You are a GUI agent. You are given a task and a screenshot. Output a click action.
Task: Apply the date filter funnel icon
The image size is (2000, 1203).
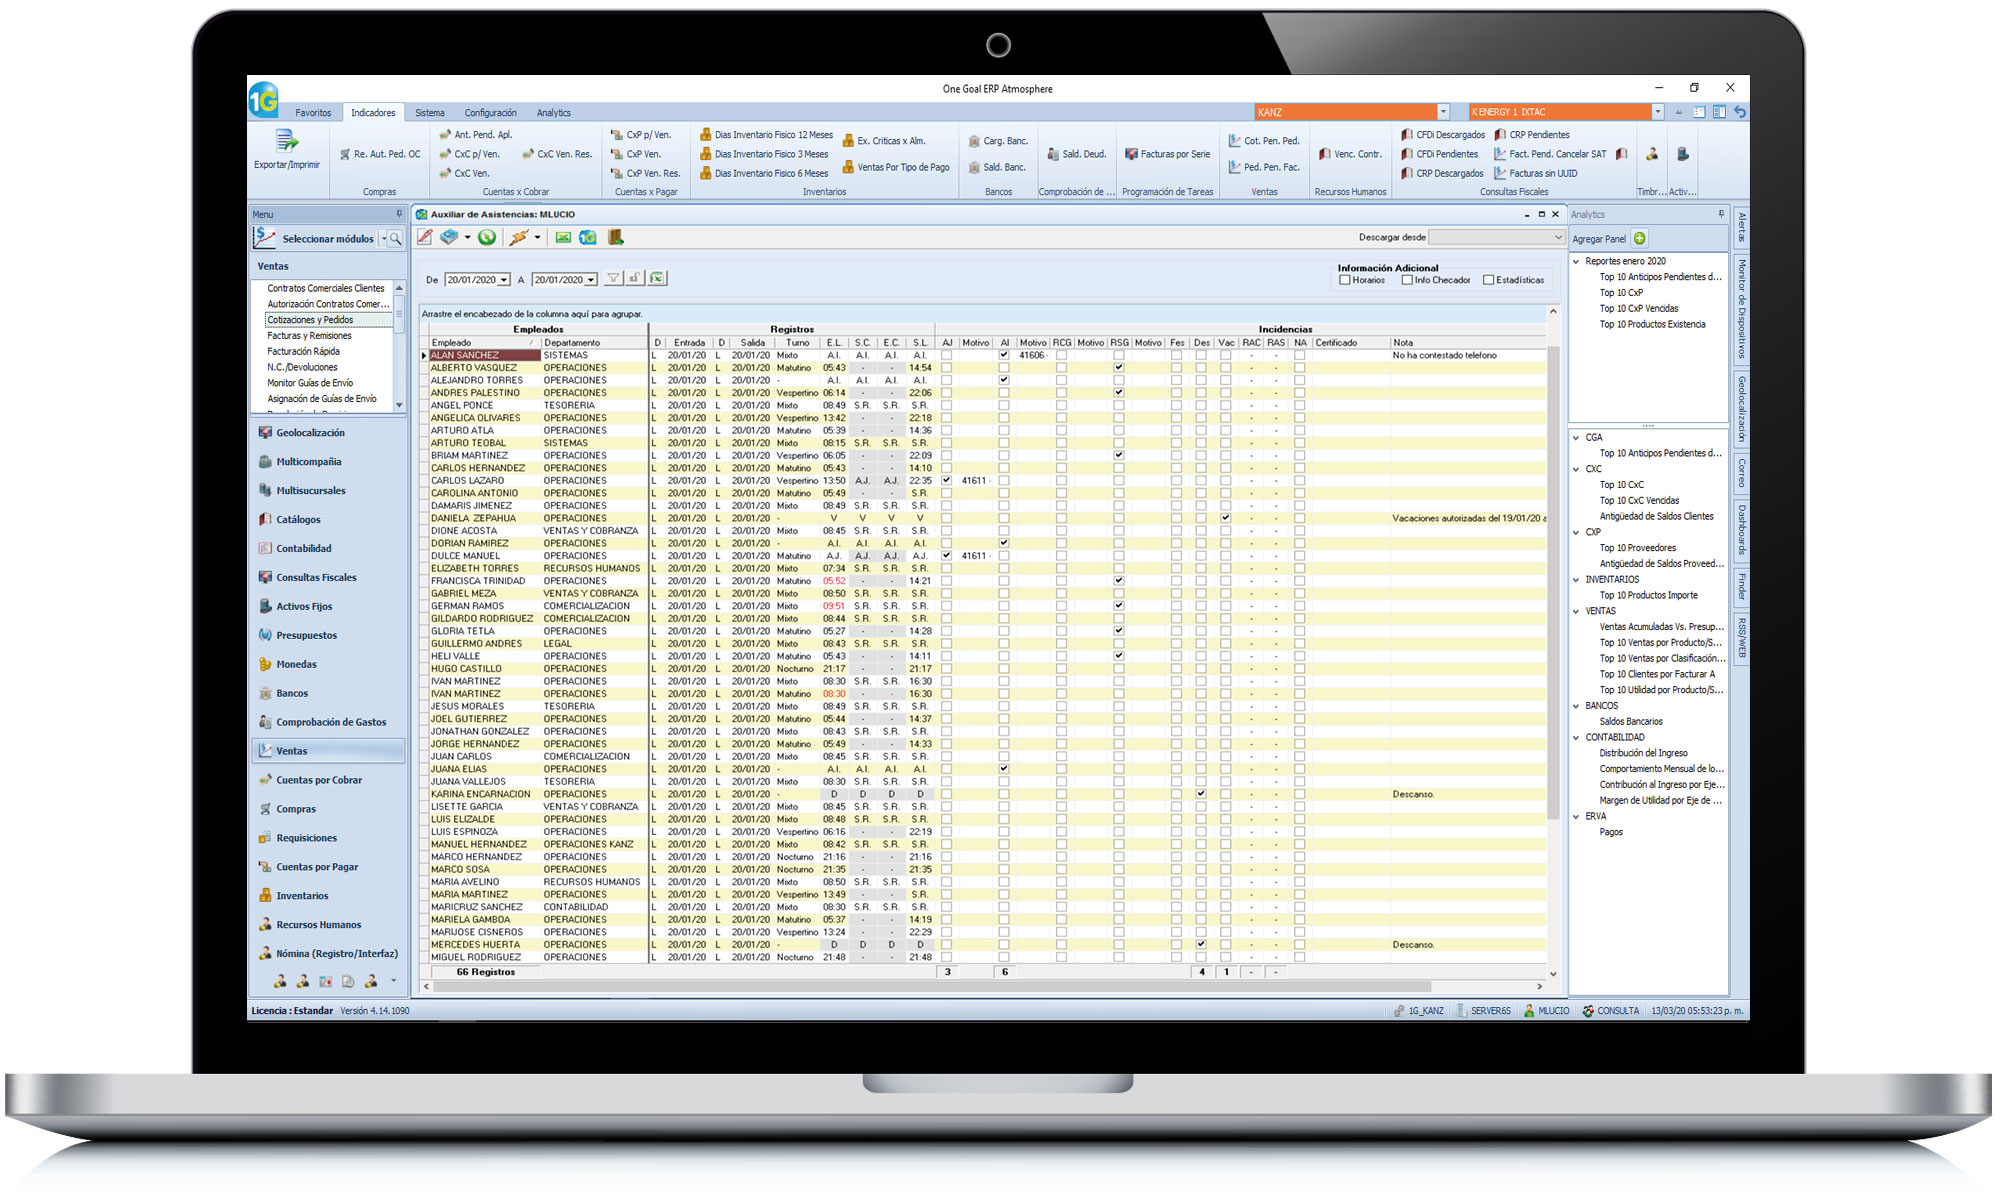[x=613, y=279]
